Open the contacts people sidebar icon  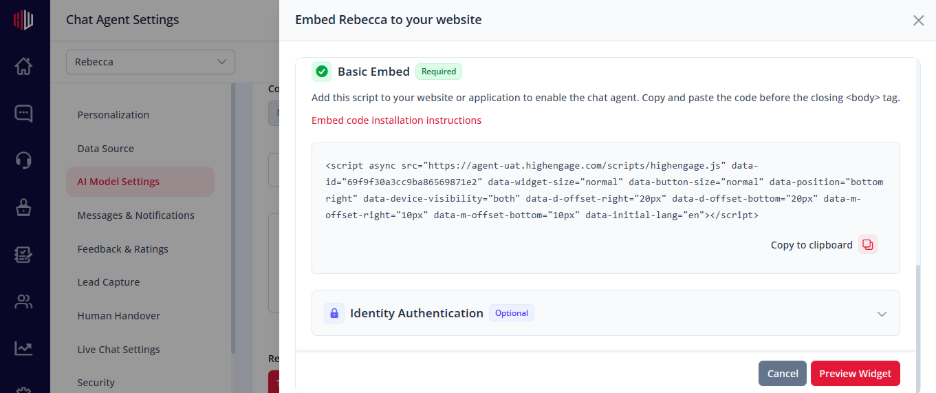24,302
